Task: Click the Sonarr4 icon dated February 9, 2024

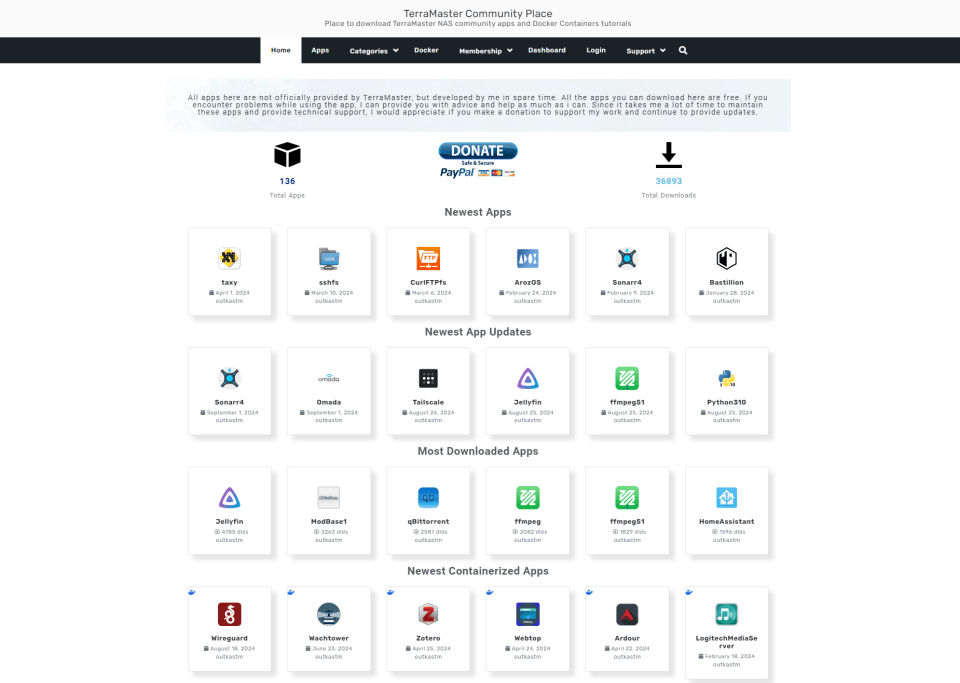Action: tap(627, 258)
